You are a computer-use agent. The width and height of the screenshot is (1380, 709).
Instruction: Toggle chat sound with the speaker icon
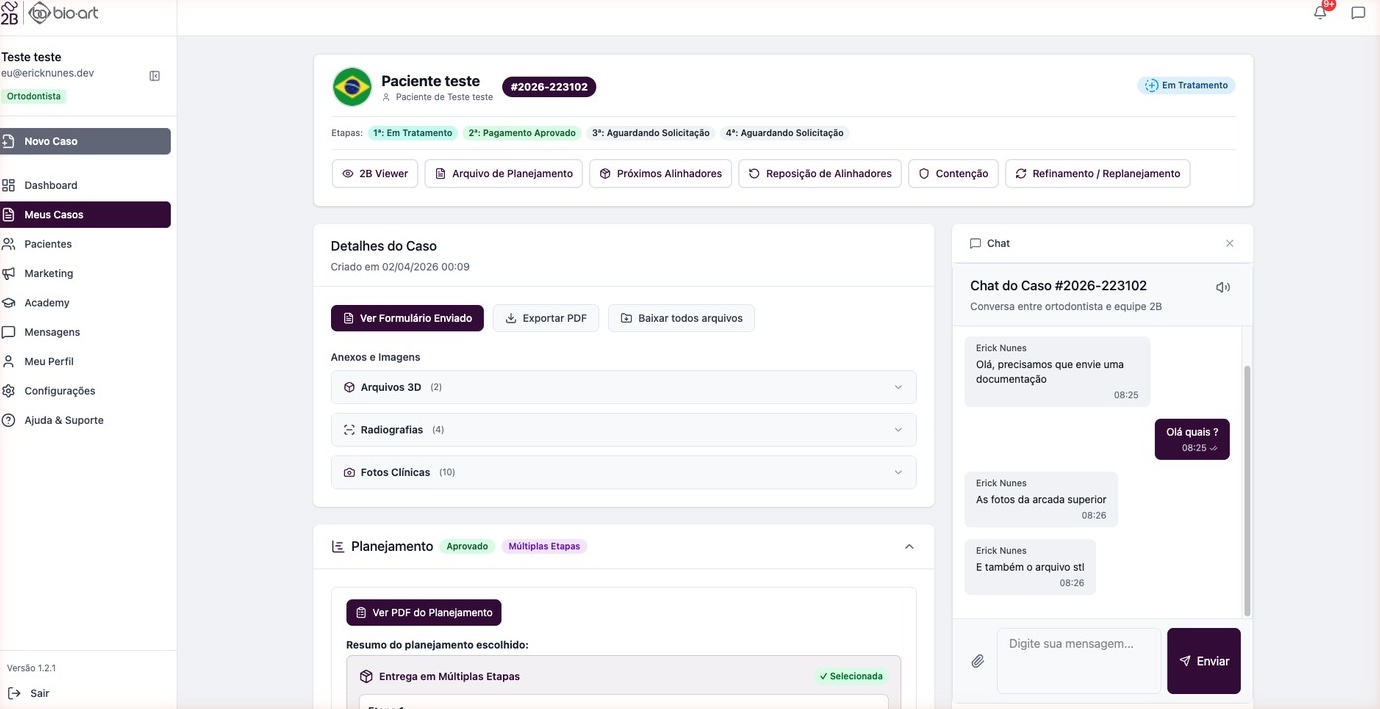[1223, 287]
